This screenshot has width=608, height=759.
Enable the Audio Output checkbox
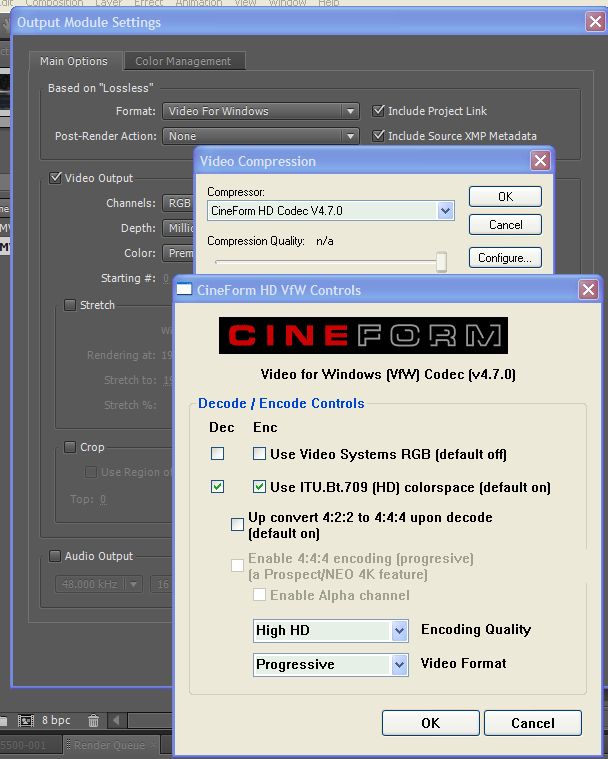[x=55, y=556]
